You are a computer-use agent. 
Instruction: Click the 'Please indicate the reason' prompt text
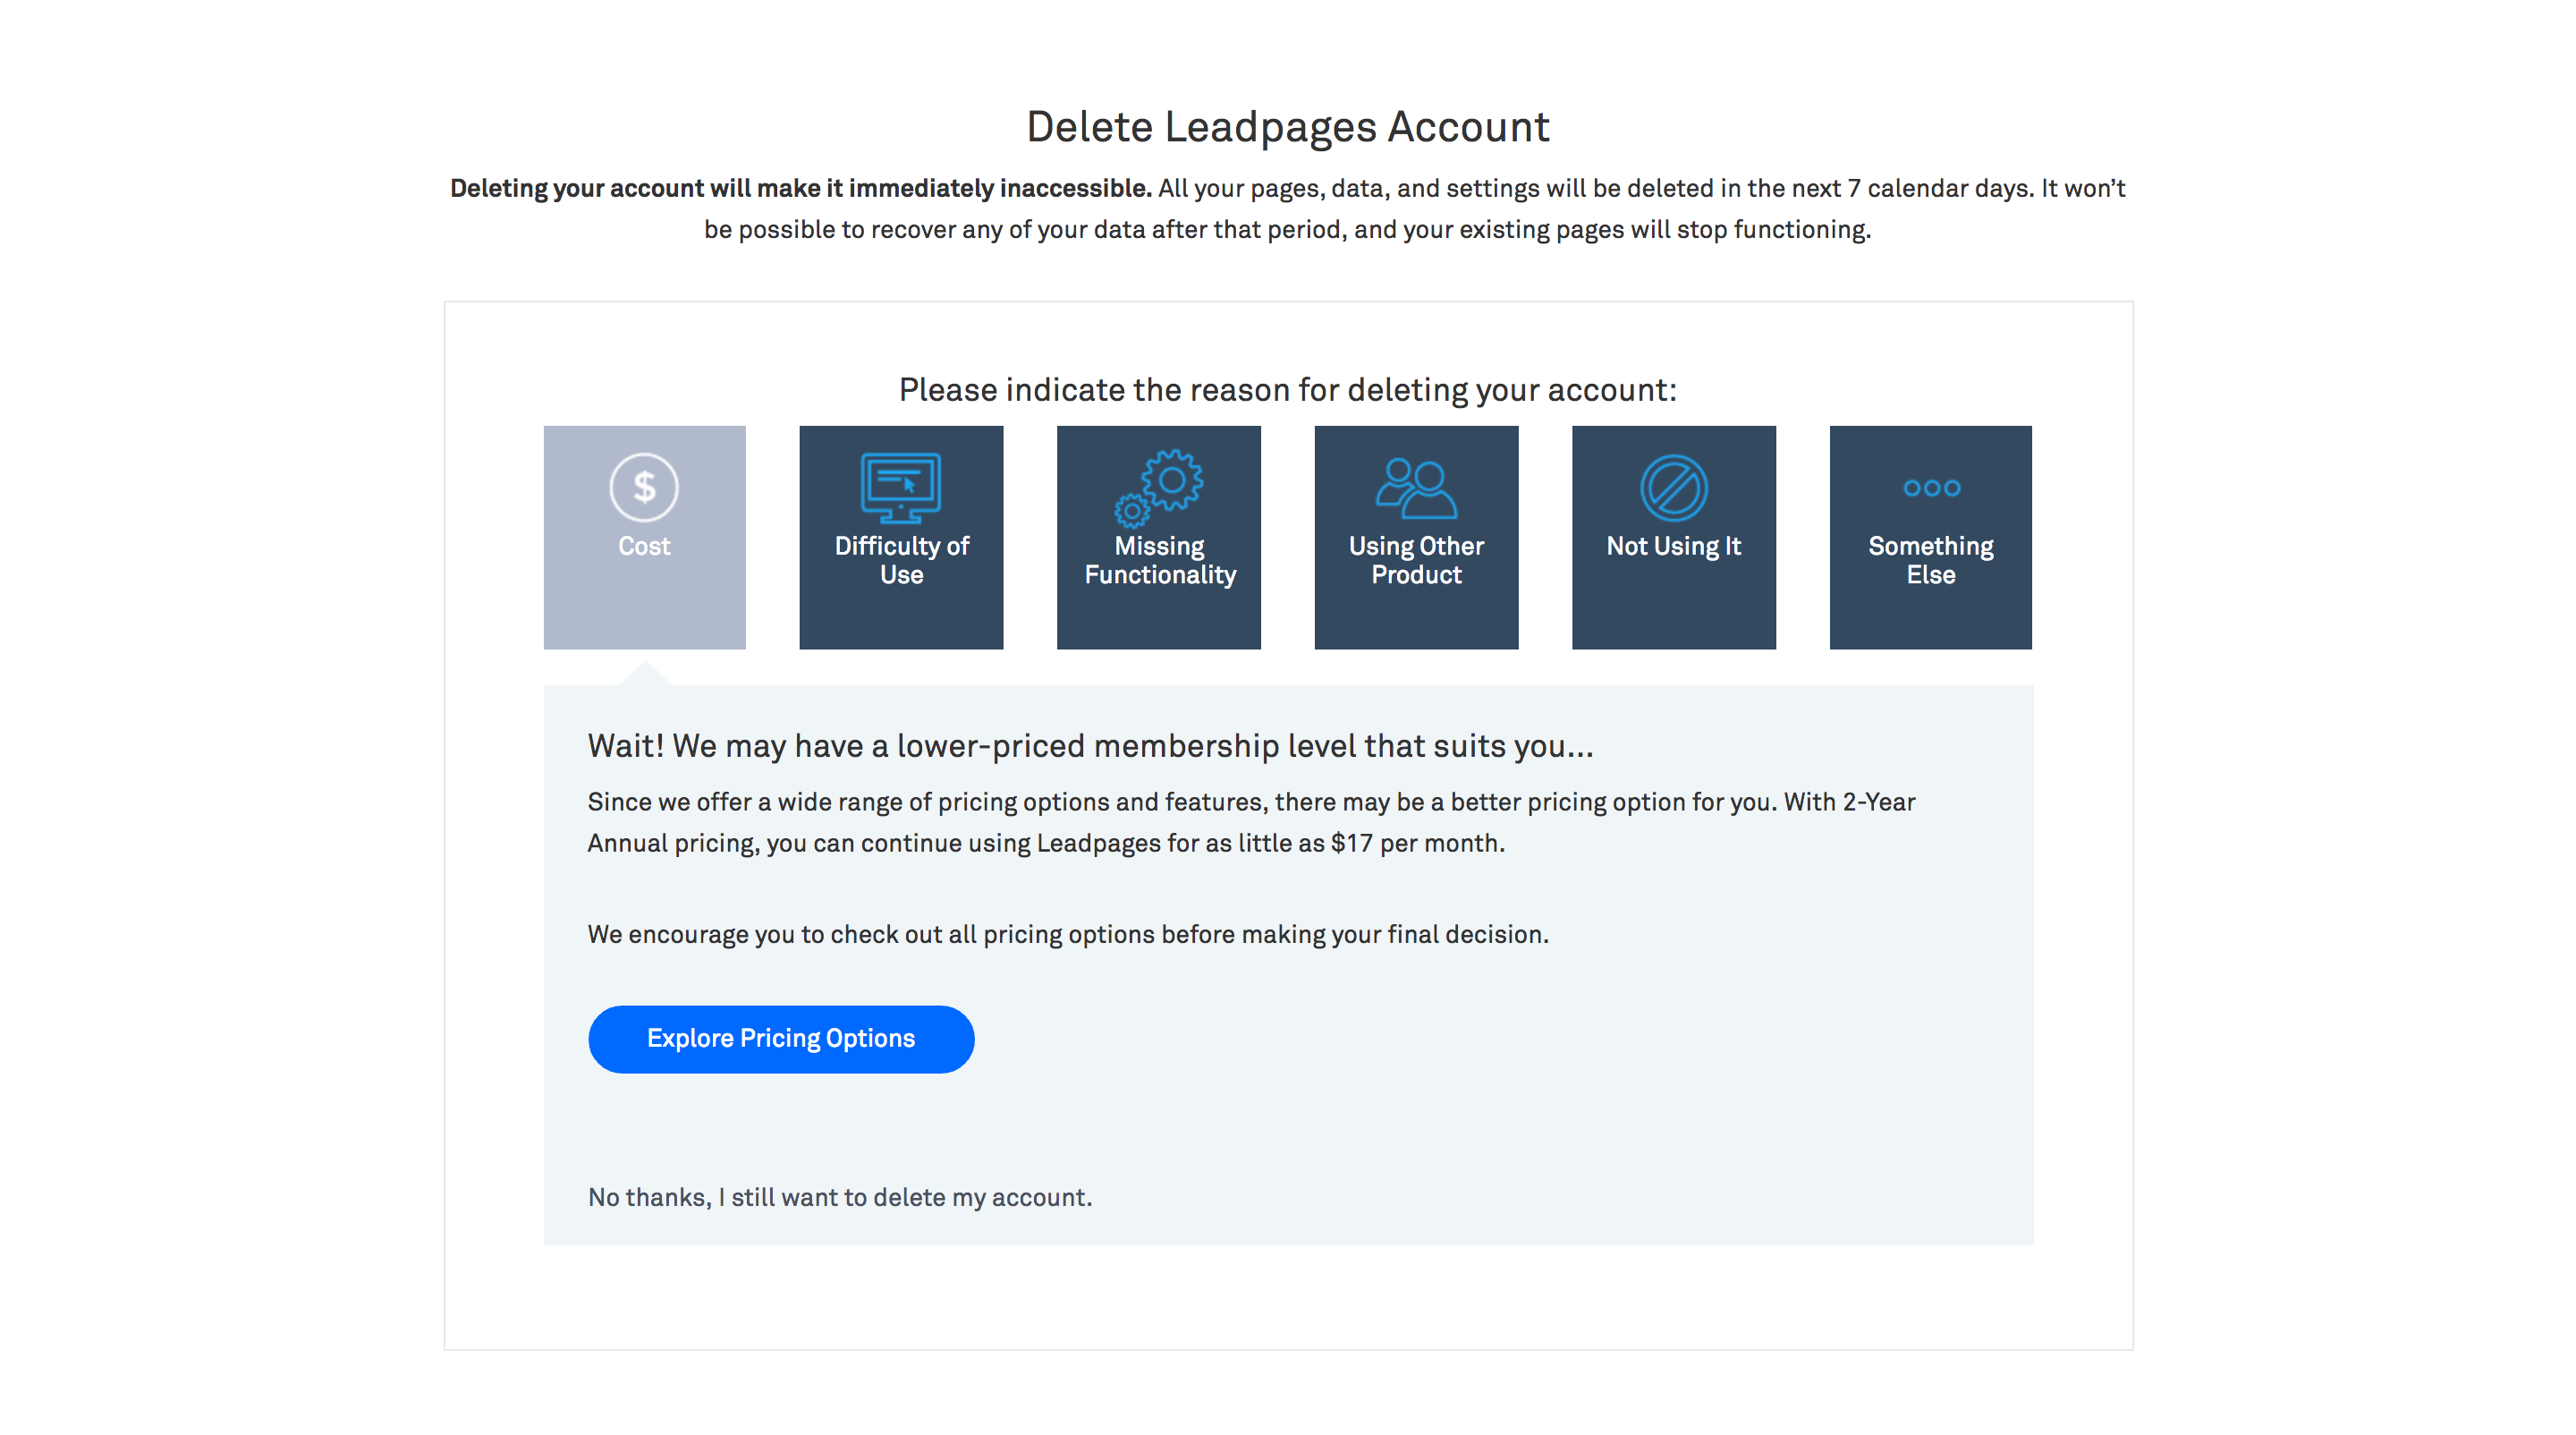coord(1288,390)
